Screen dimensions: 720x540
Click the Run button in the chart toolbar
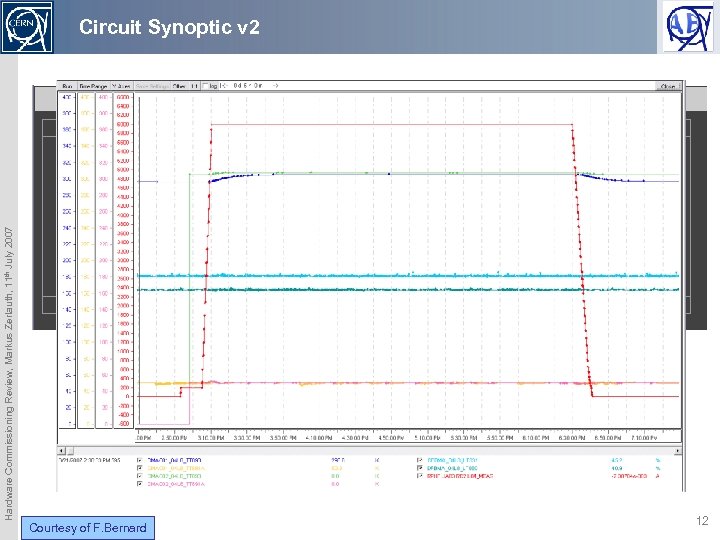(x=67, y=86)
